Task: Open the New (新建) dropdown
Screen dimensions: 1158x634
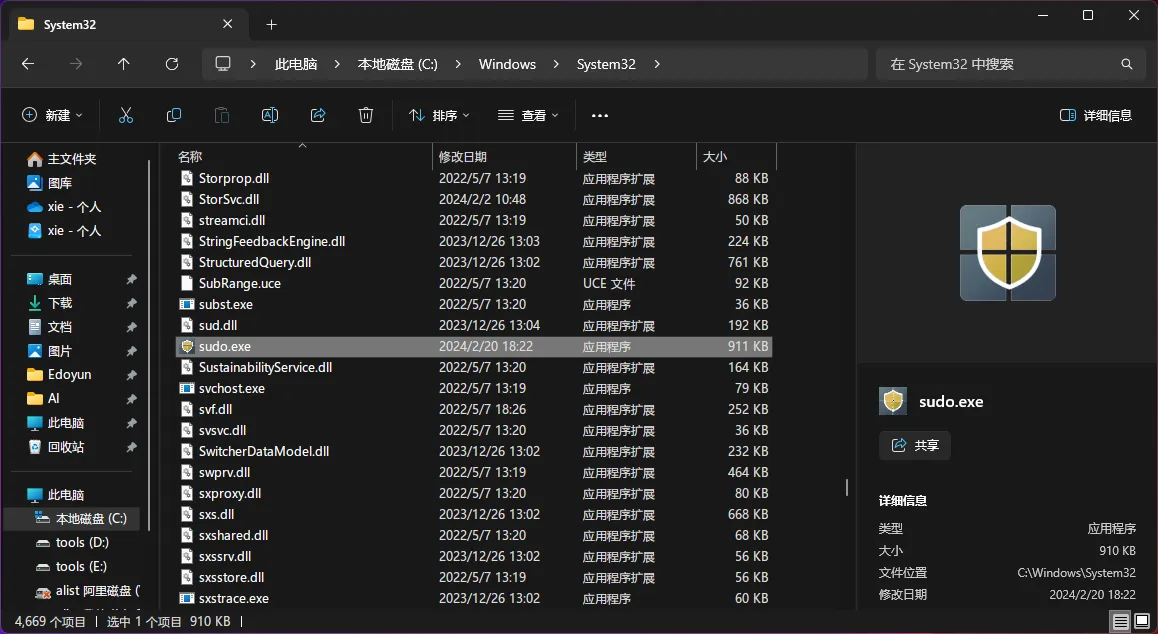Action: pos(52,115)
